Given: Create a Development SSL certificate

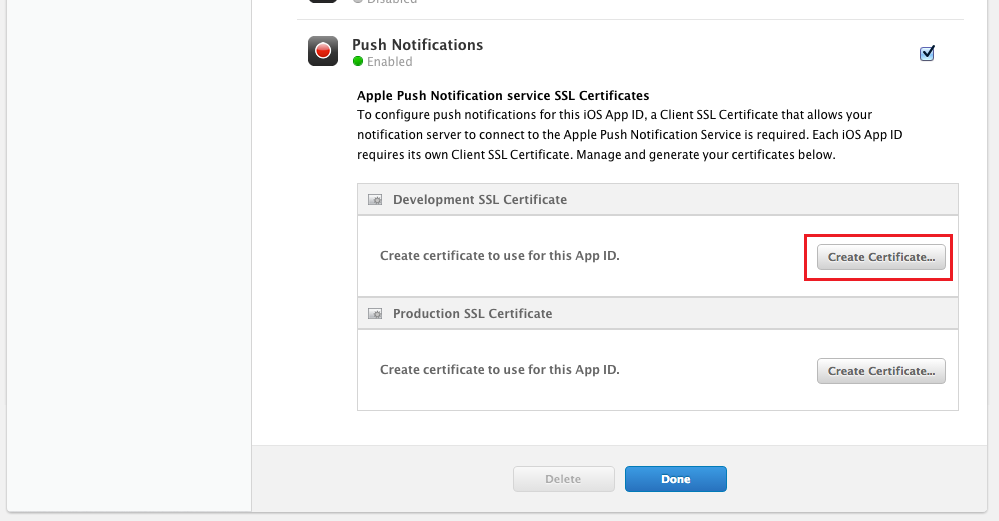Looking at the screenshot, I should point(881,257).
